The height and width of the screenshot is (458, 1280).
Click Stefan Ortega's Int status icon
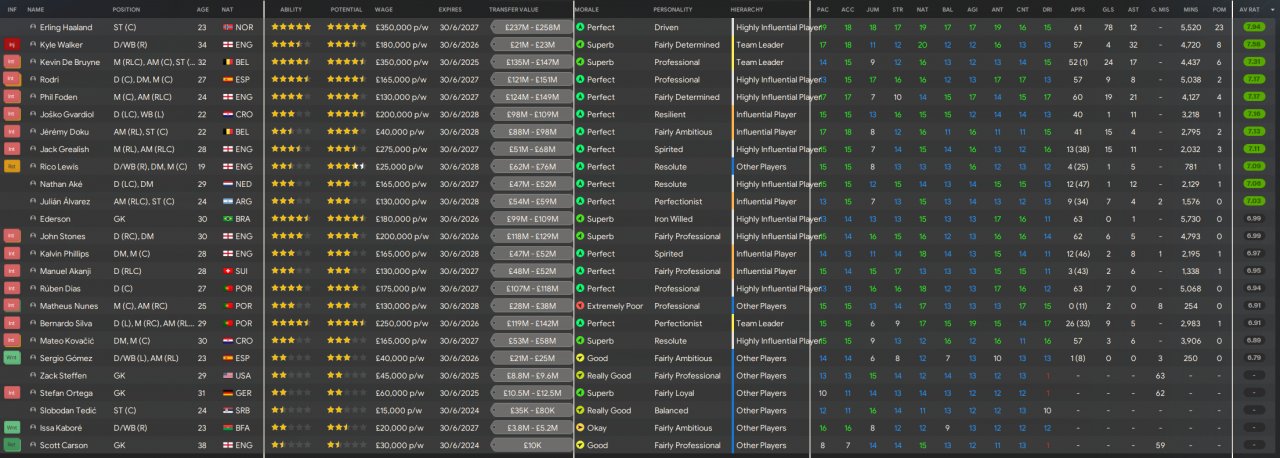12,393
